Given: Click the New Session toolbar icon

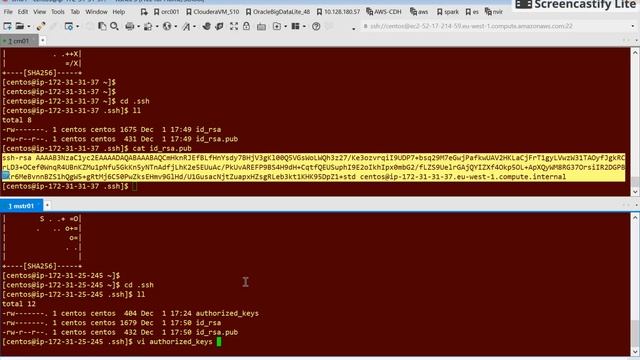Looking at the screenshot, I should click(7, 26).
